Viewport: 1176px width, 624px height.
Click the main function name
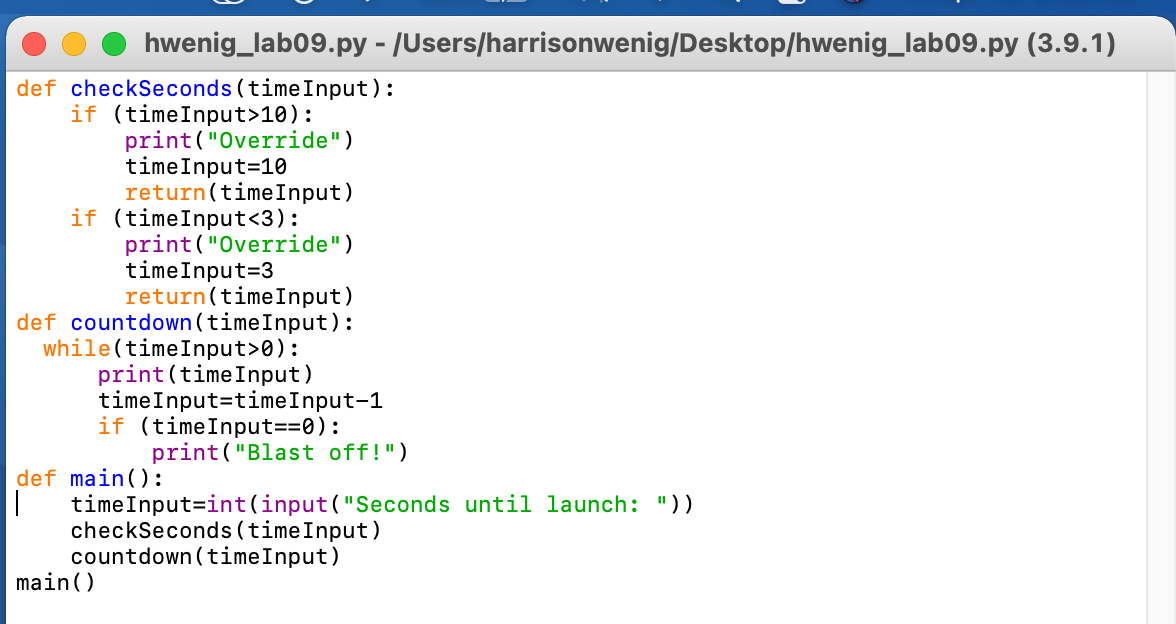pyautogui.click(x=96, y=478)
